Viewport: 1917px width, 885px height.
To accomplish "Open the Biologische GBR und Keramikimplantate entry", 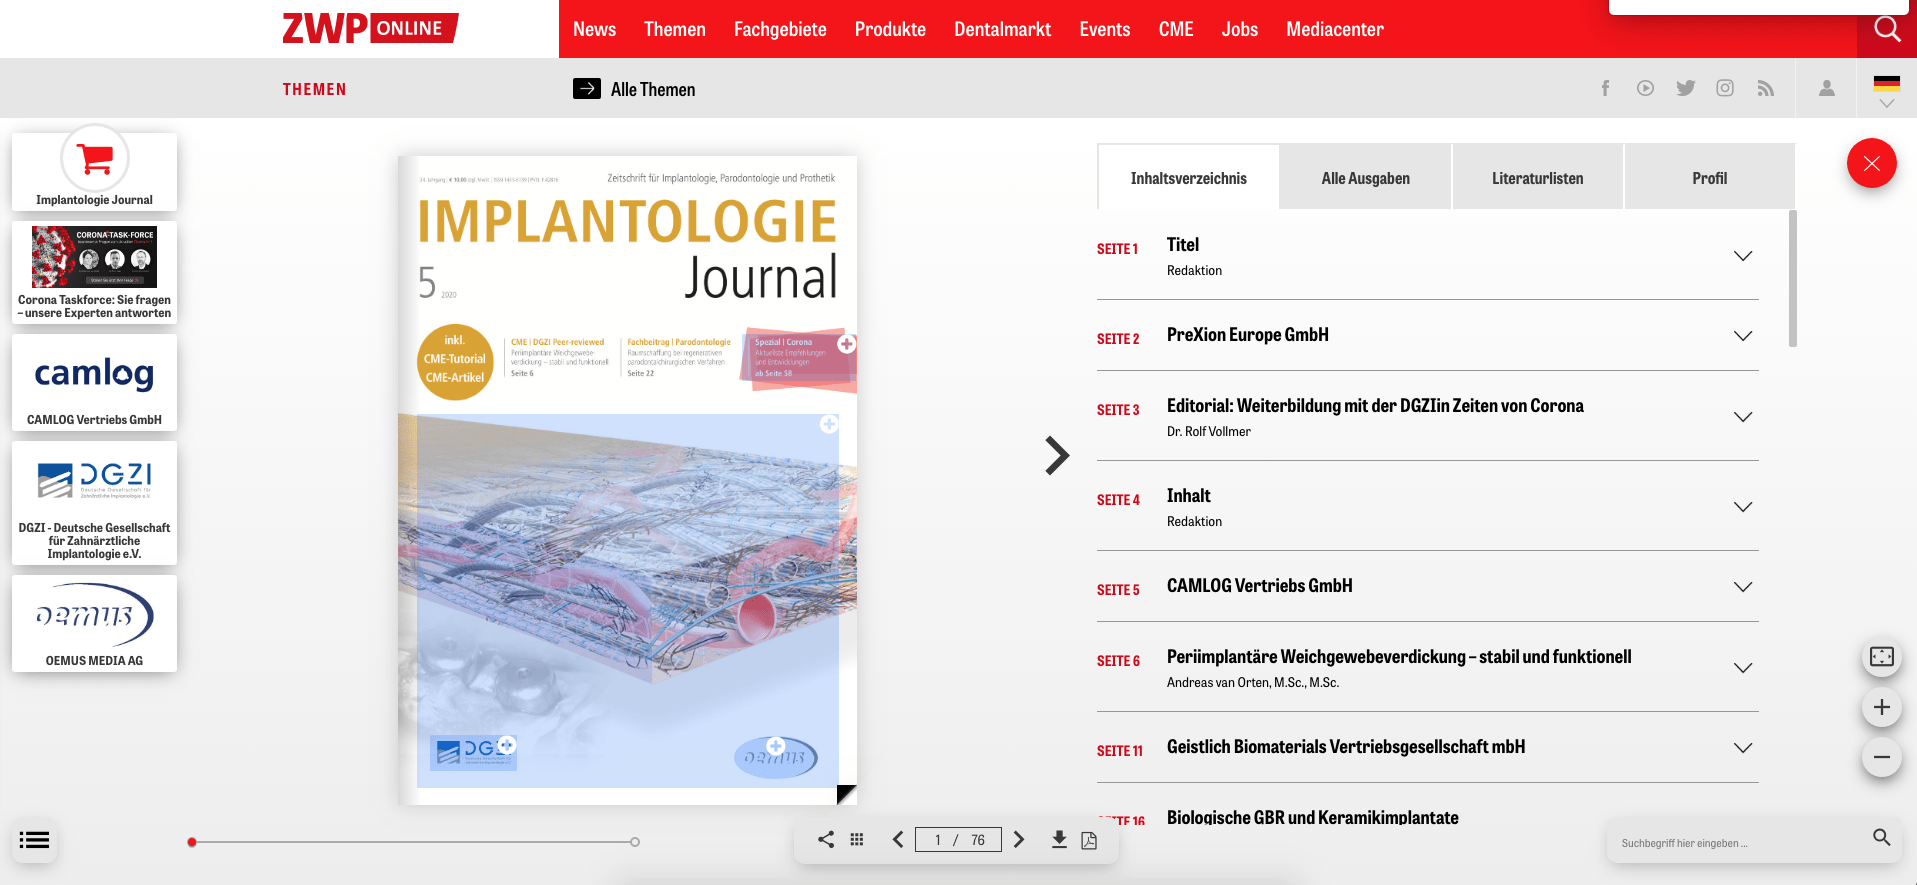I will click(x=1312, y=817).
